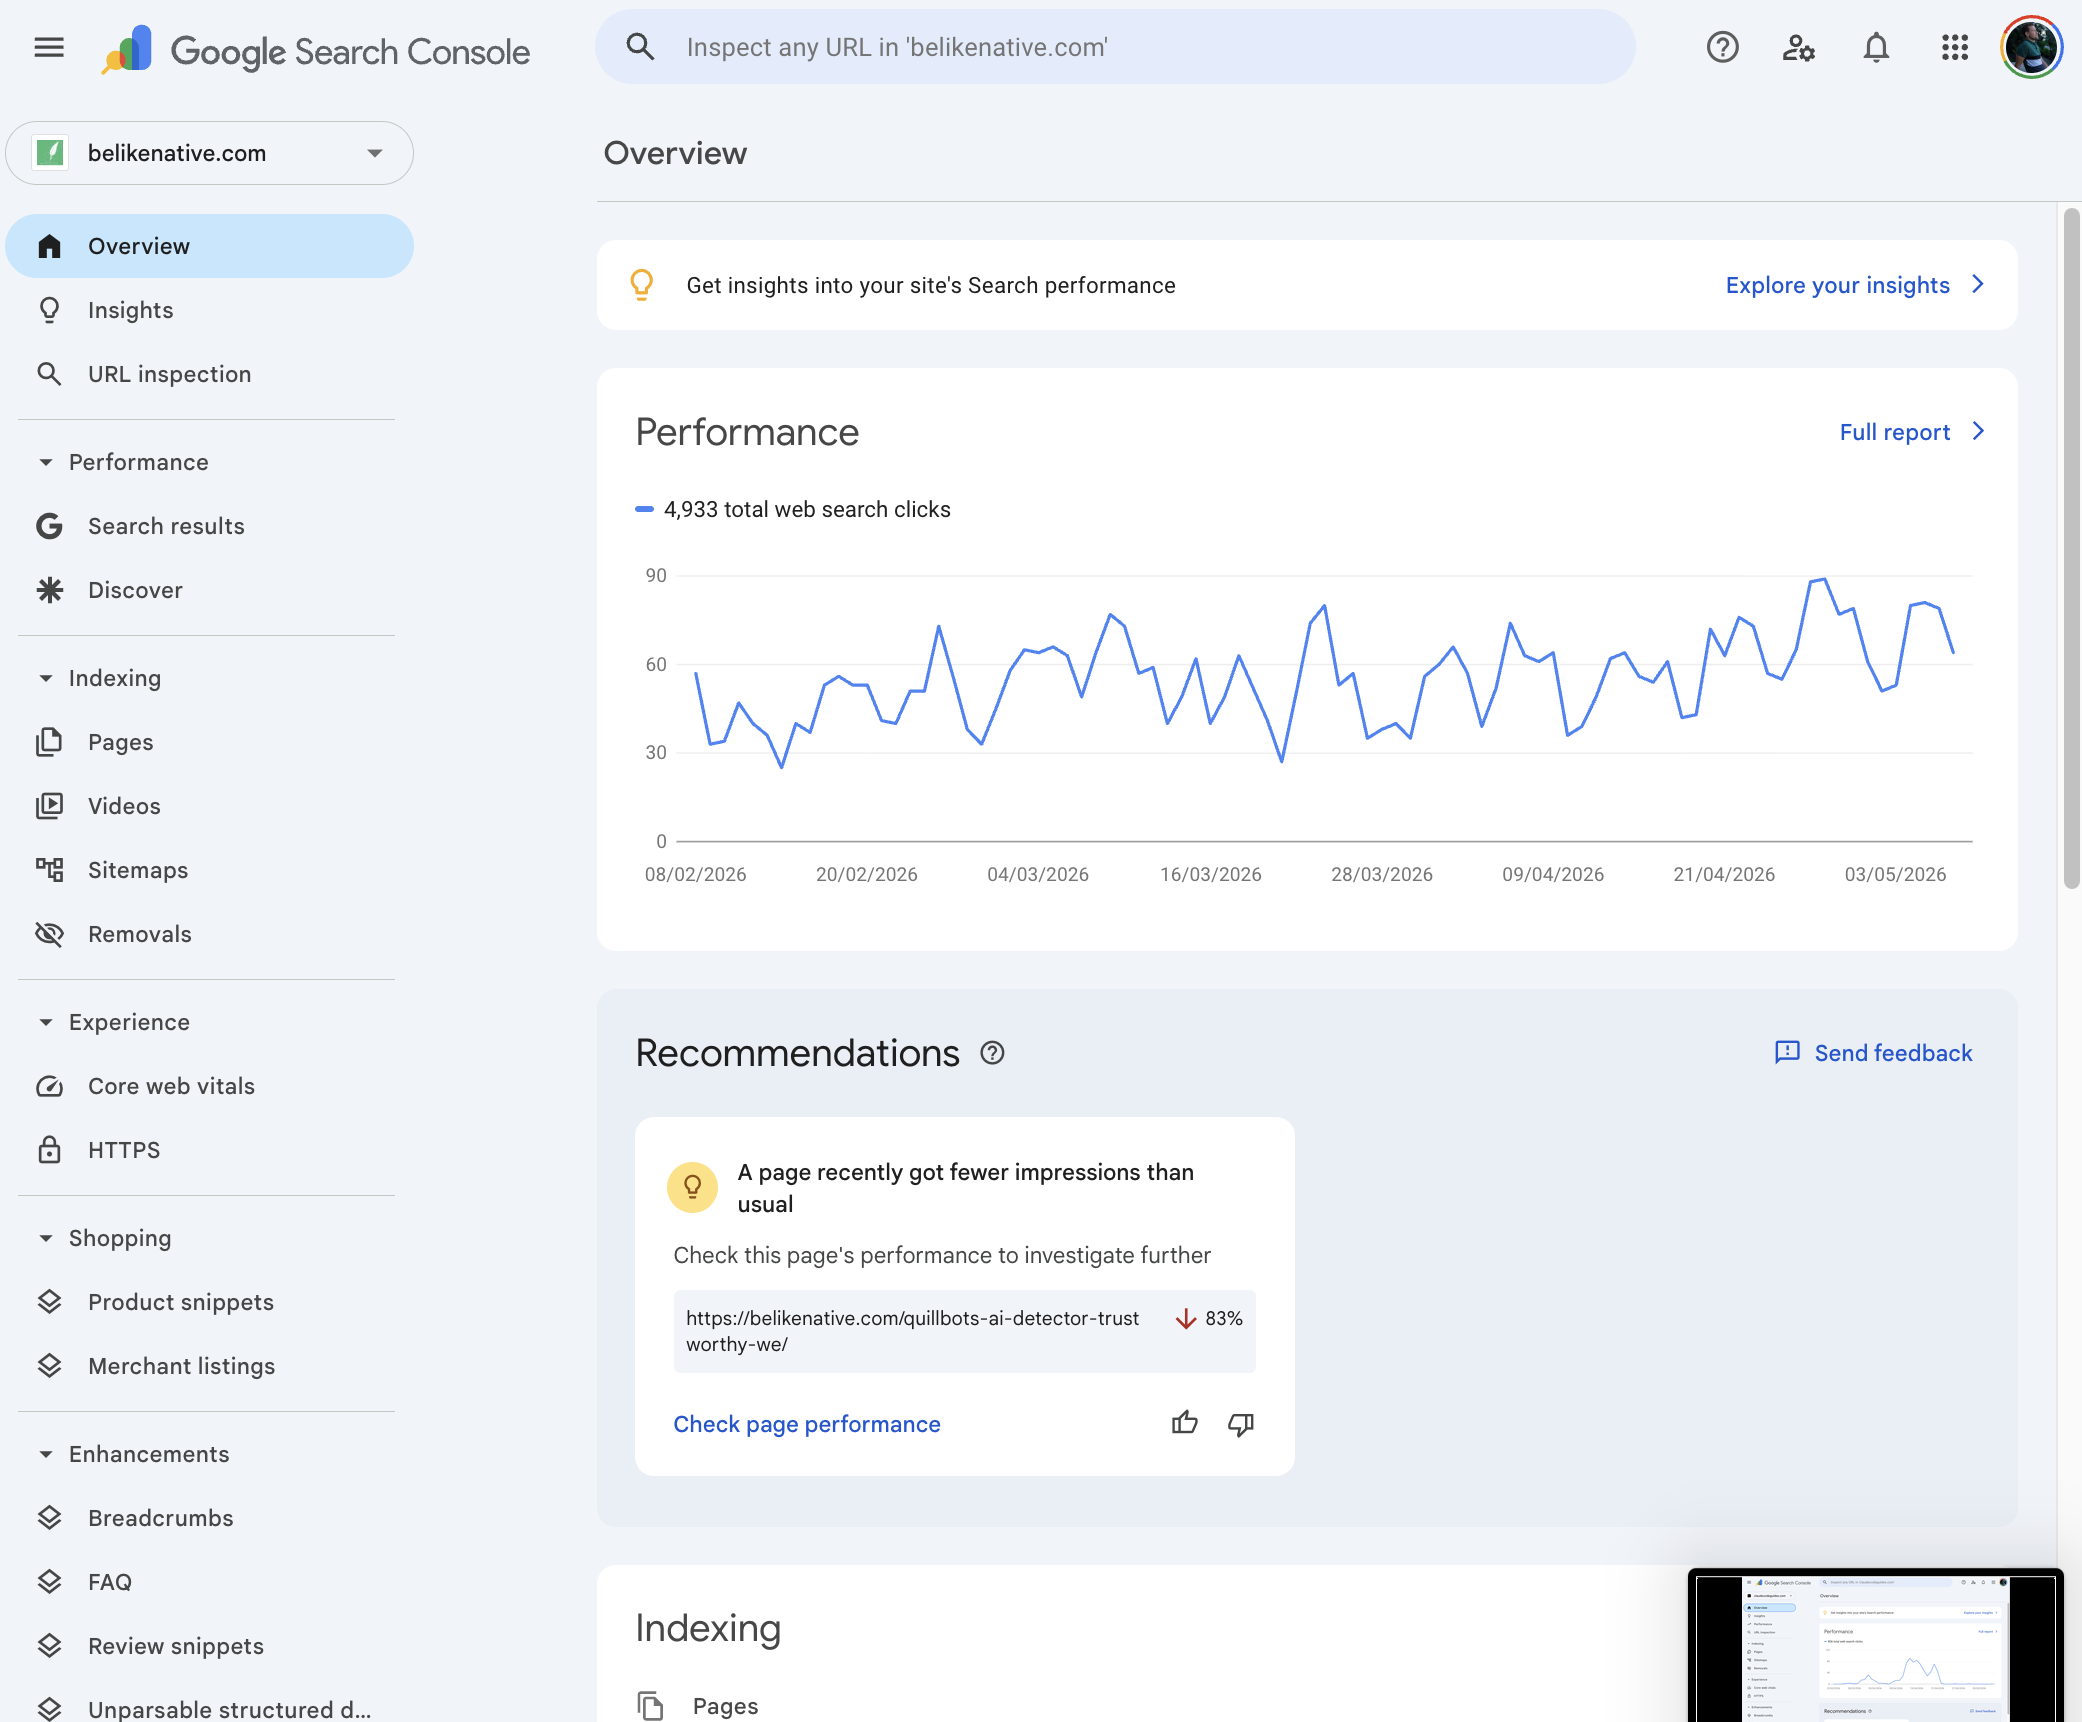Click the Pages icon under Indexing card

tap(651, 1705)
